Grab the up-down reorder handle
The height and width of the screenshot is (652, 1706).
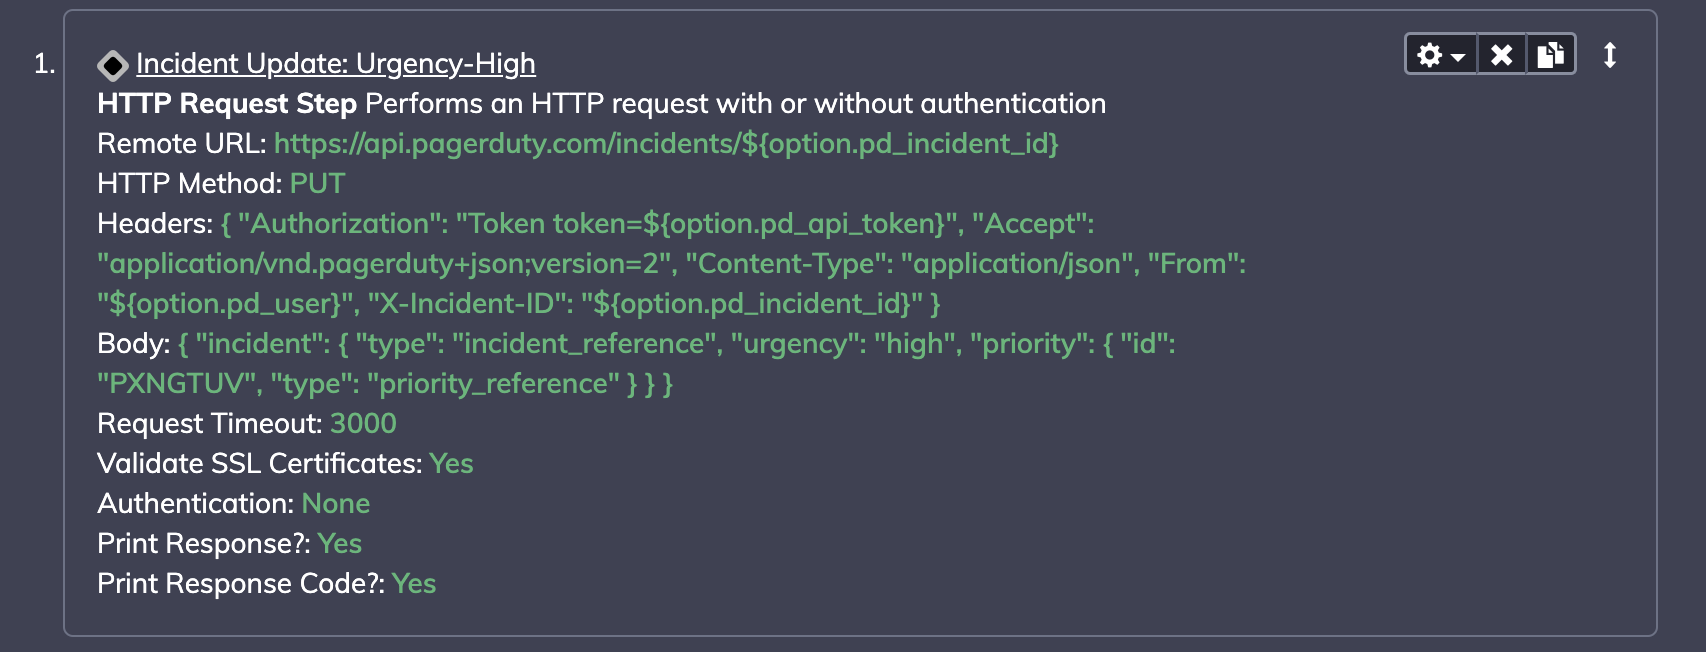click(x=1610, y=55)
